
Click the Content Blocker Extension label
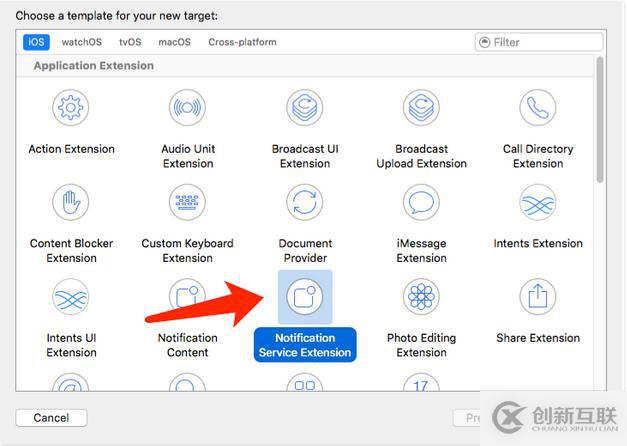tap(71, 250)
